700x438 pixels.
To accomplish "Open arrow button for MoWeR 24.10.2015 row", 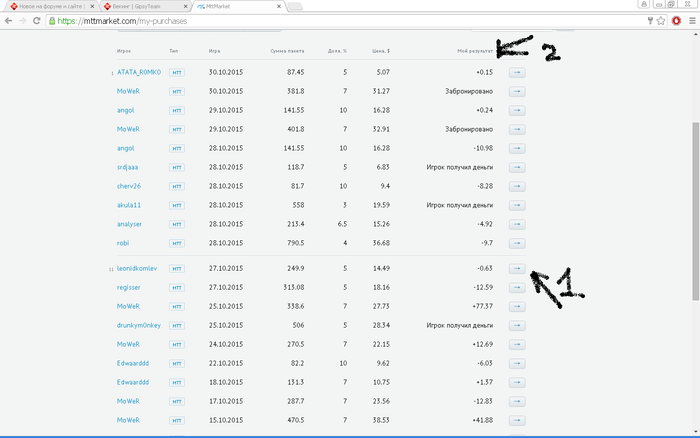I will coord(517,344).
